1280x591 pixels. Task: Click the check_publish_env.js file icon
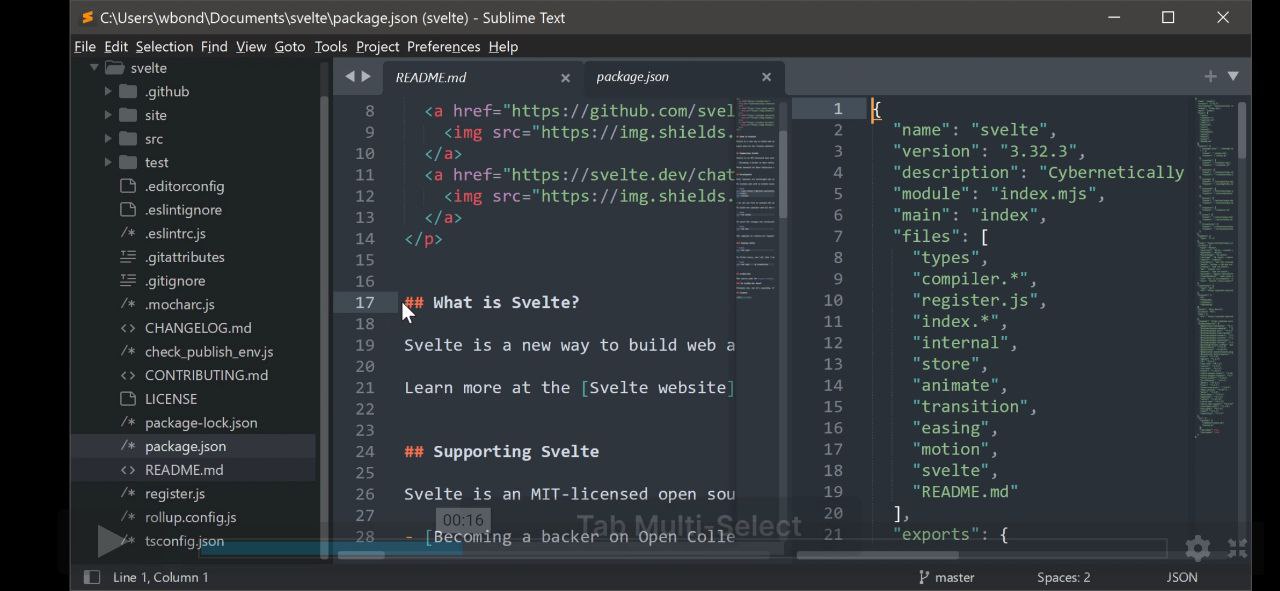tap(128, 352)
